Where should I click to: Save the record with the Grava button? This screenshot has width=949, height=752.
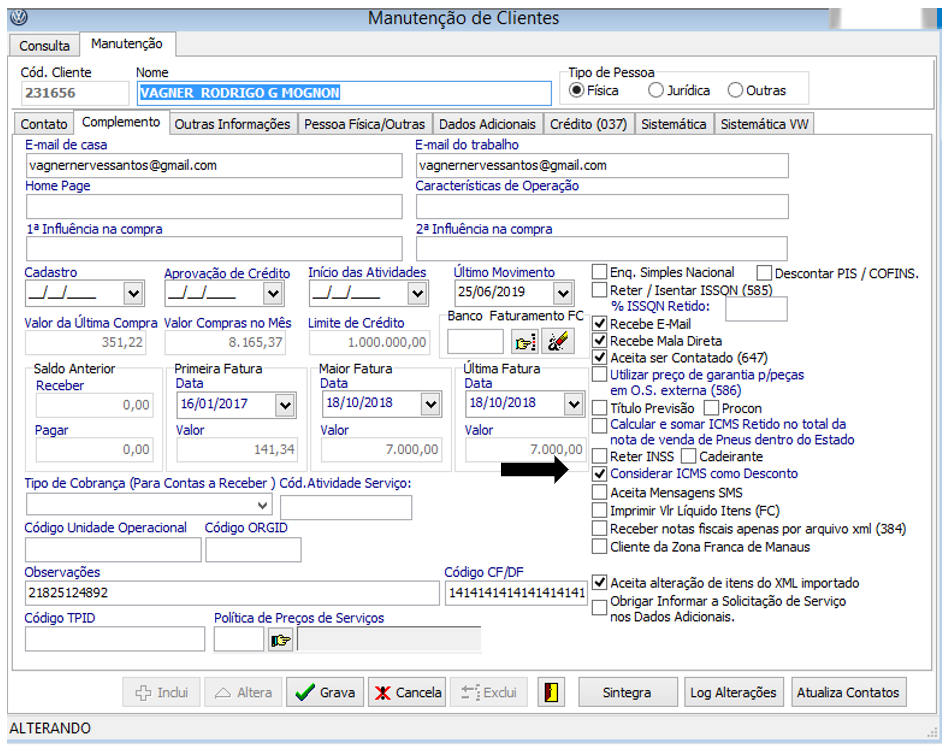pyautogui.click(x=325, y=692)
